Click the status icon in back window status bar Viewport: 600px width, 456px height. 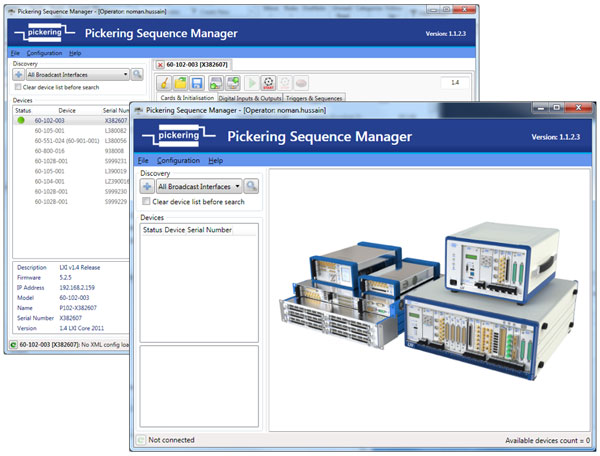pos(13,345)
